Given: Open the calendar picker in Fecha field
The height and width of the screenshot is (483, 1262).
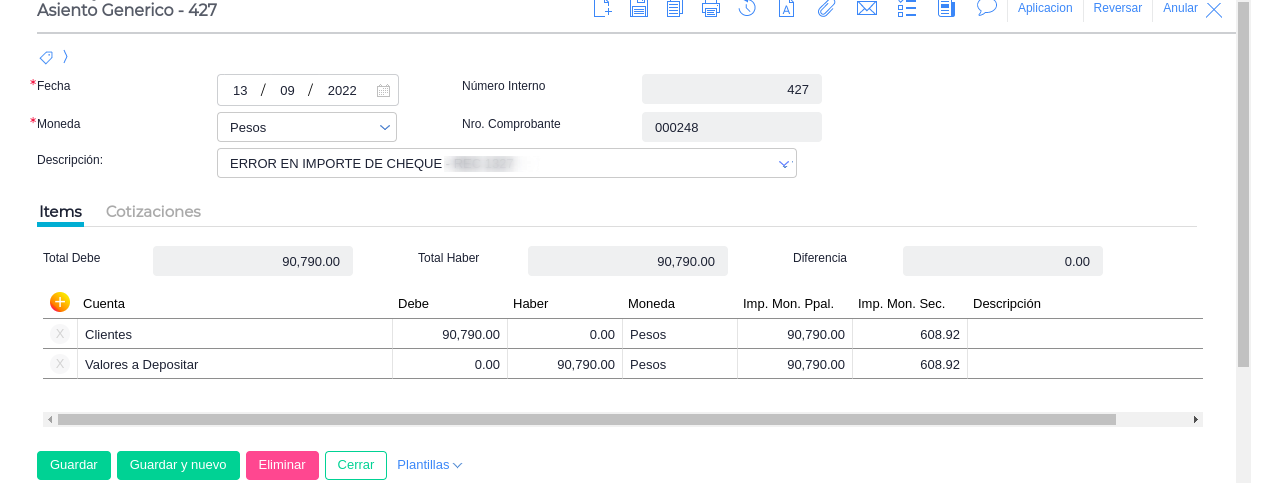Looking at the screenshot, I should 383,90.
